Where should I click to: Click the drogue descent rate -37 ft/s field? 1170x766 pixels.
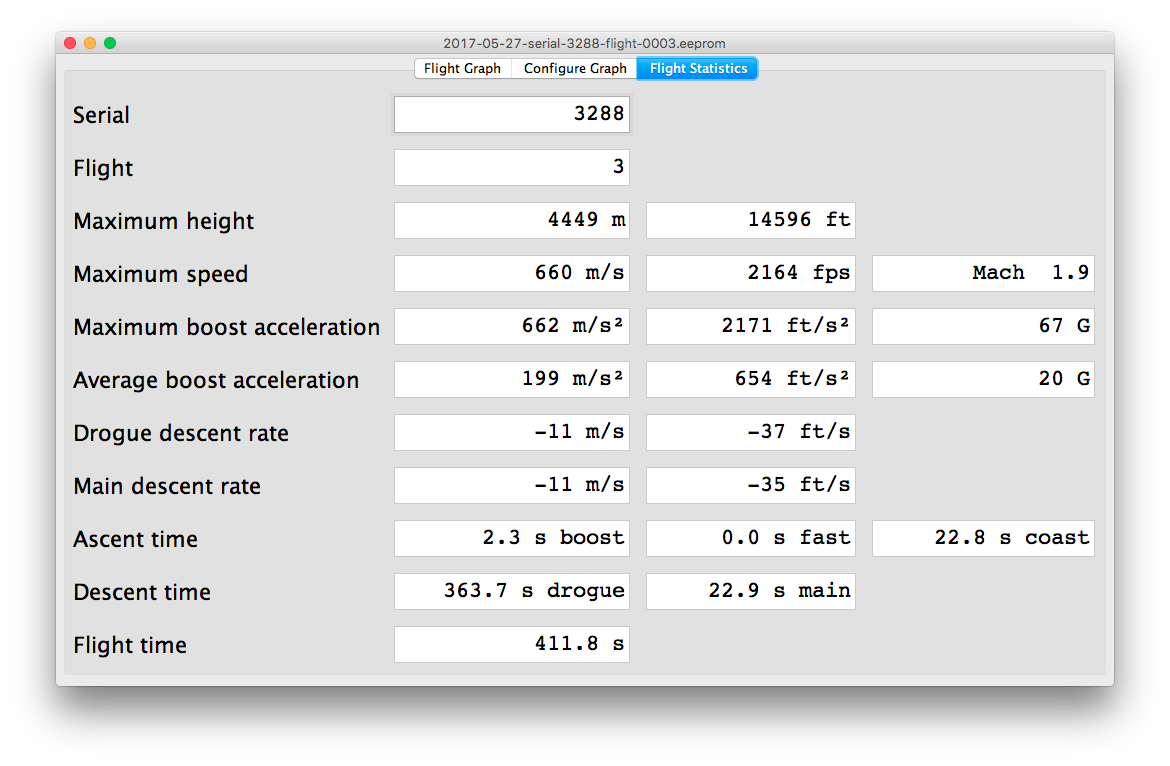pyautogui.click(x=750, y=432)
